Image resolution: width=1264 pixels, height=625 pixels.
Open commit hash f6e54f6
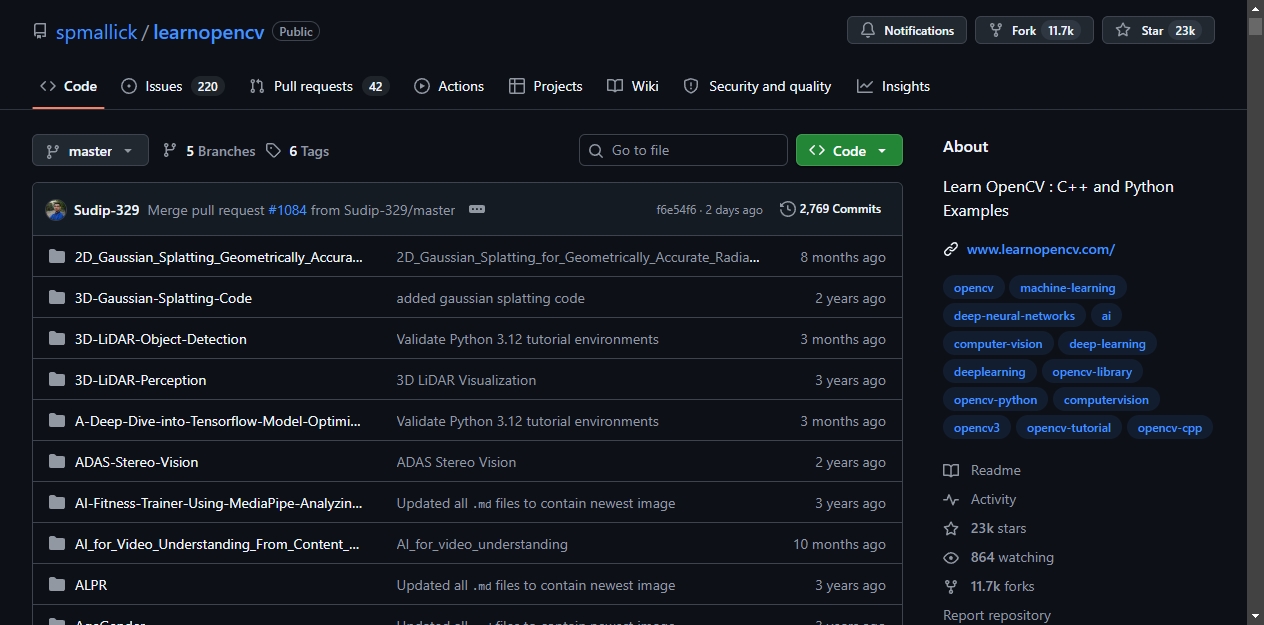[676, 210]
